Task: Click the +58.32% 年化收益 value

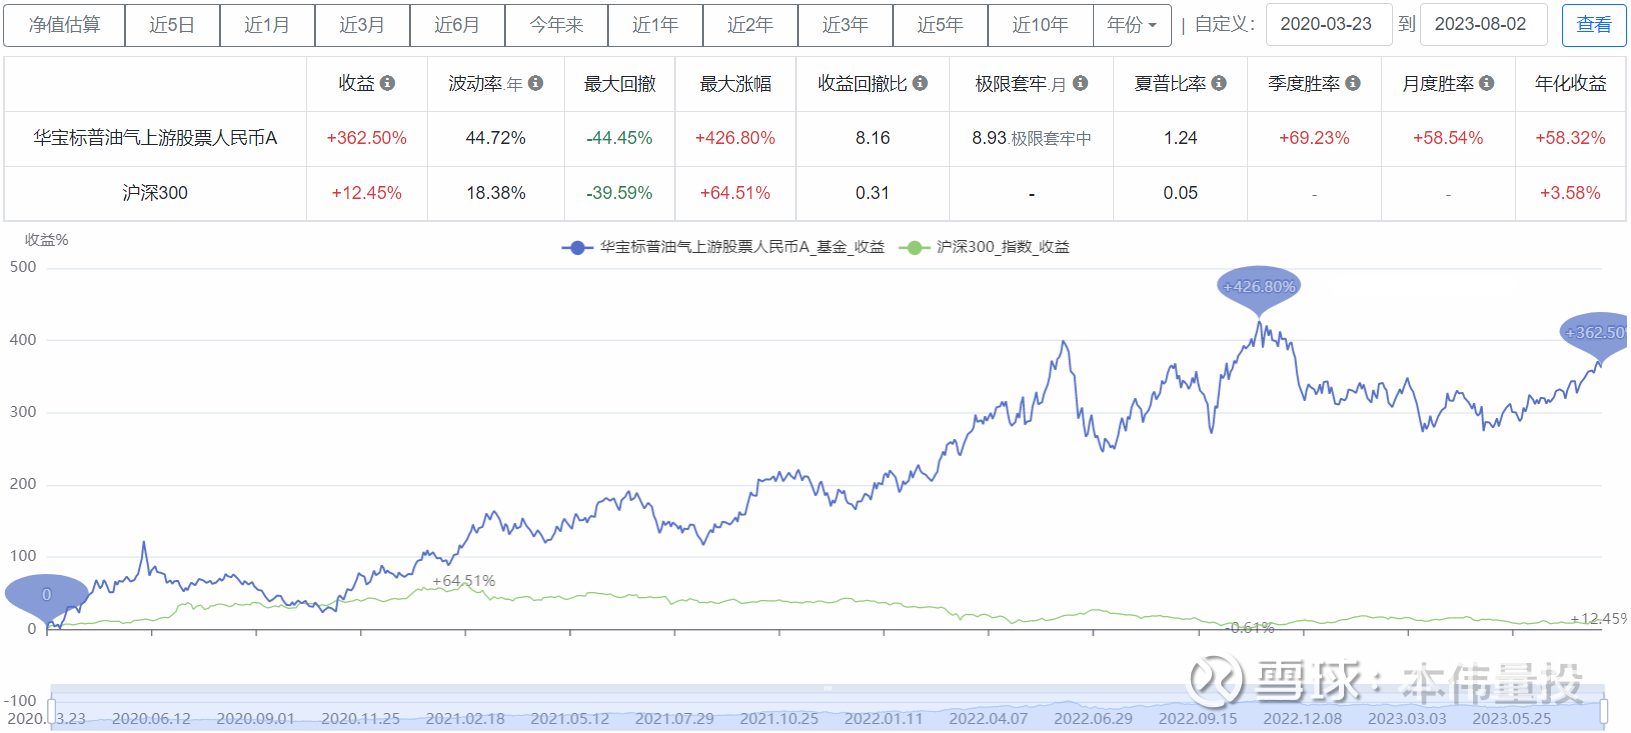Action: click(x=1571, y=138)
